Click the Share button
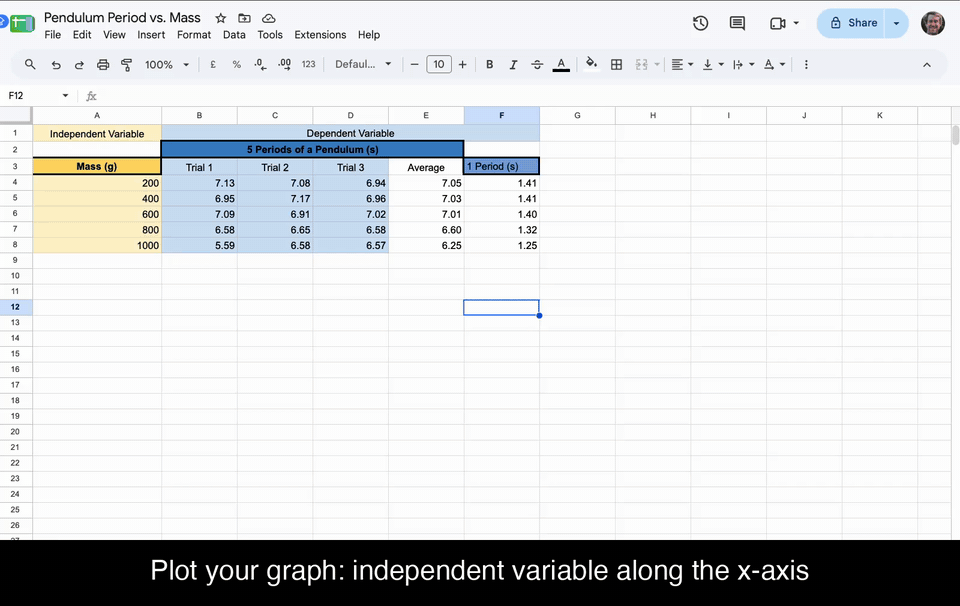 pyautogui.click(x=853, y=23)
